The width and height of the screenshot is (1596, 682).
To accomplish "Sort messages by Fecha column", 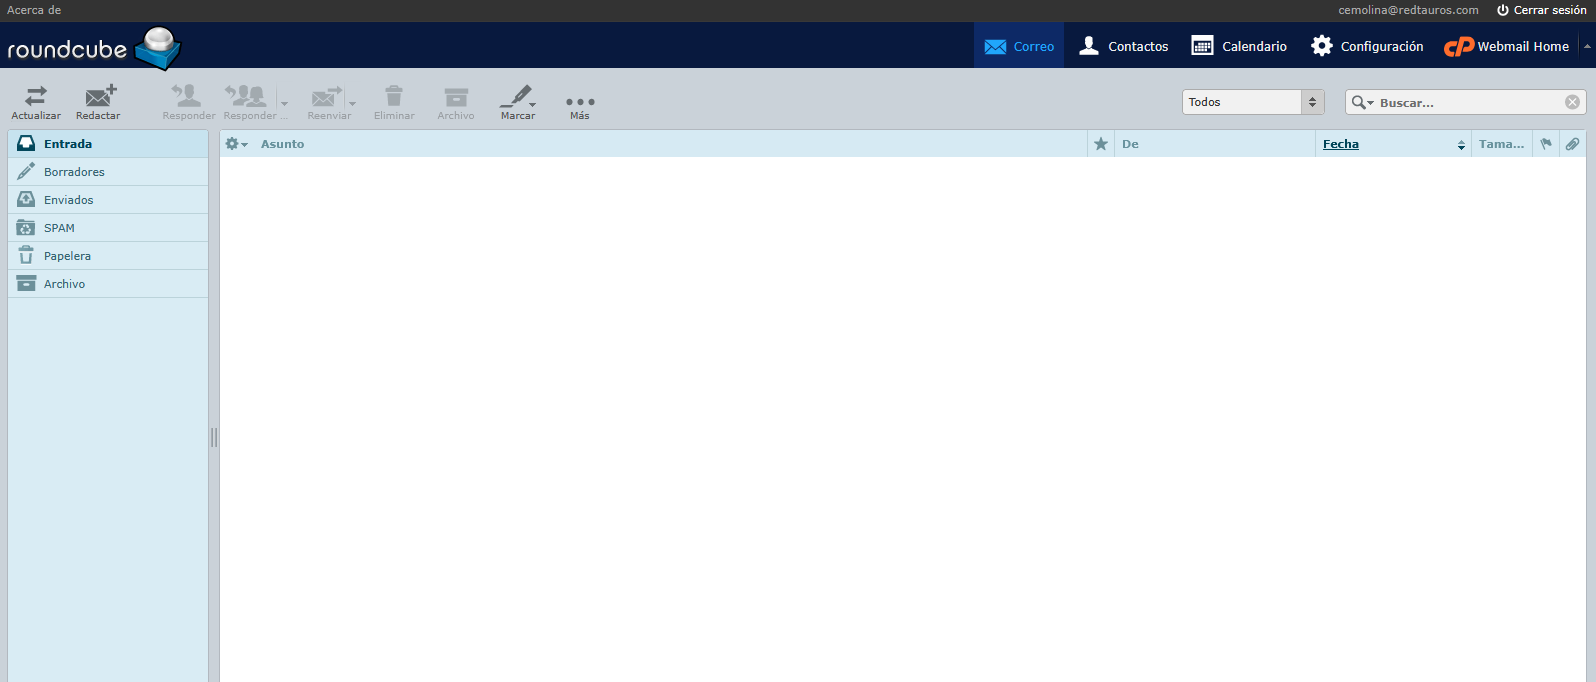I will (1341, 144).
